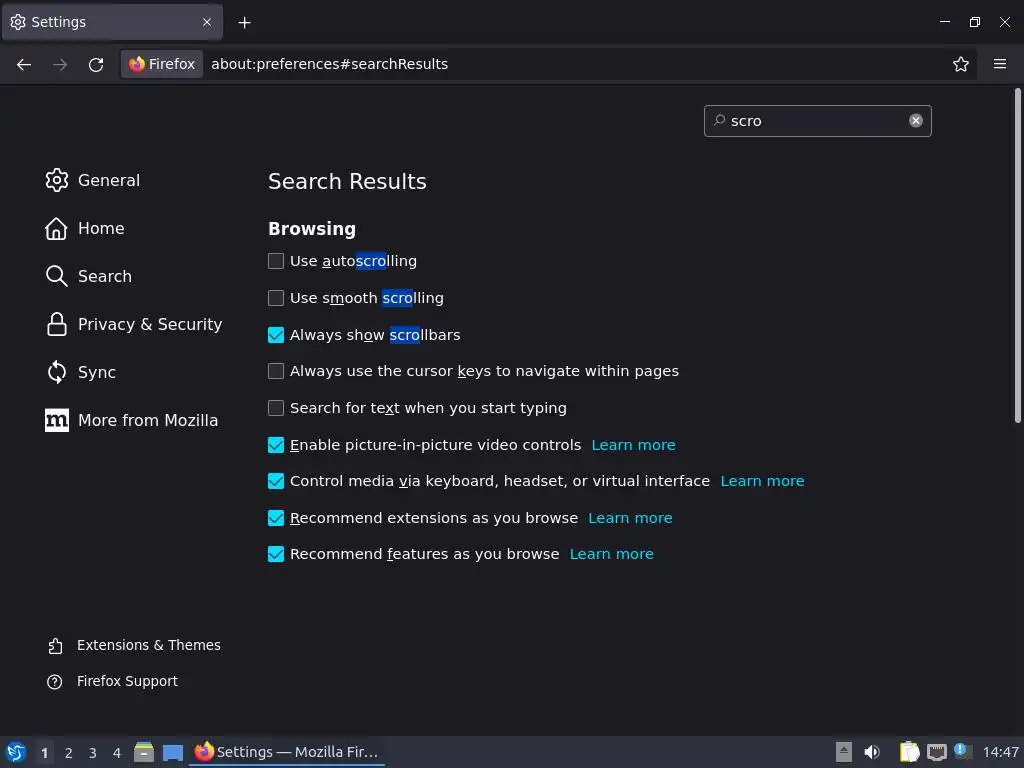Open Learn more for recommended extensions

pyautogui.click(x=630, y=518)
